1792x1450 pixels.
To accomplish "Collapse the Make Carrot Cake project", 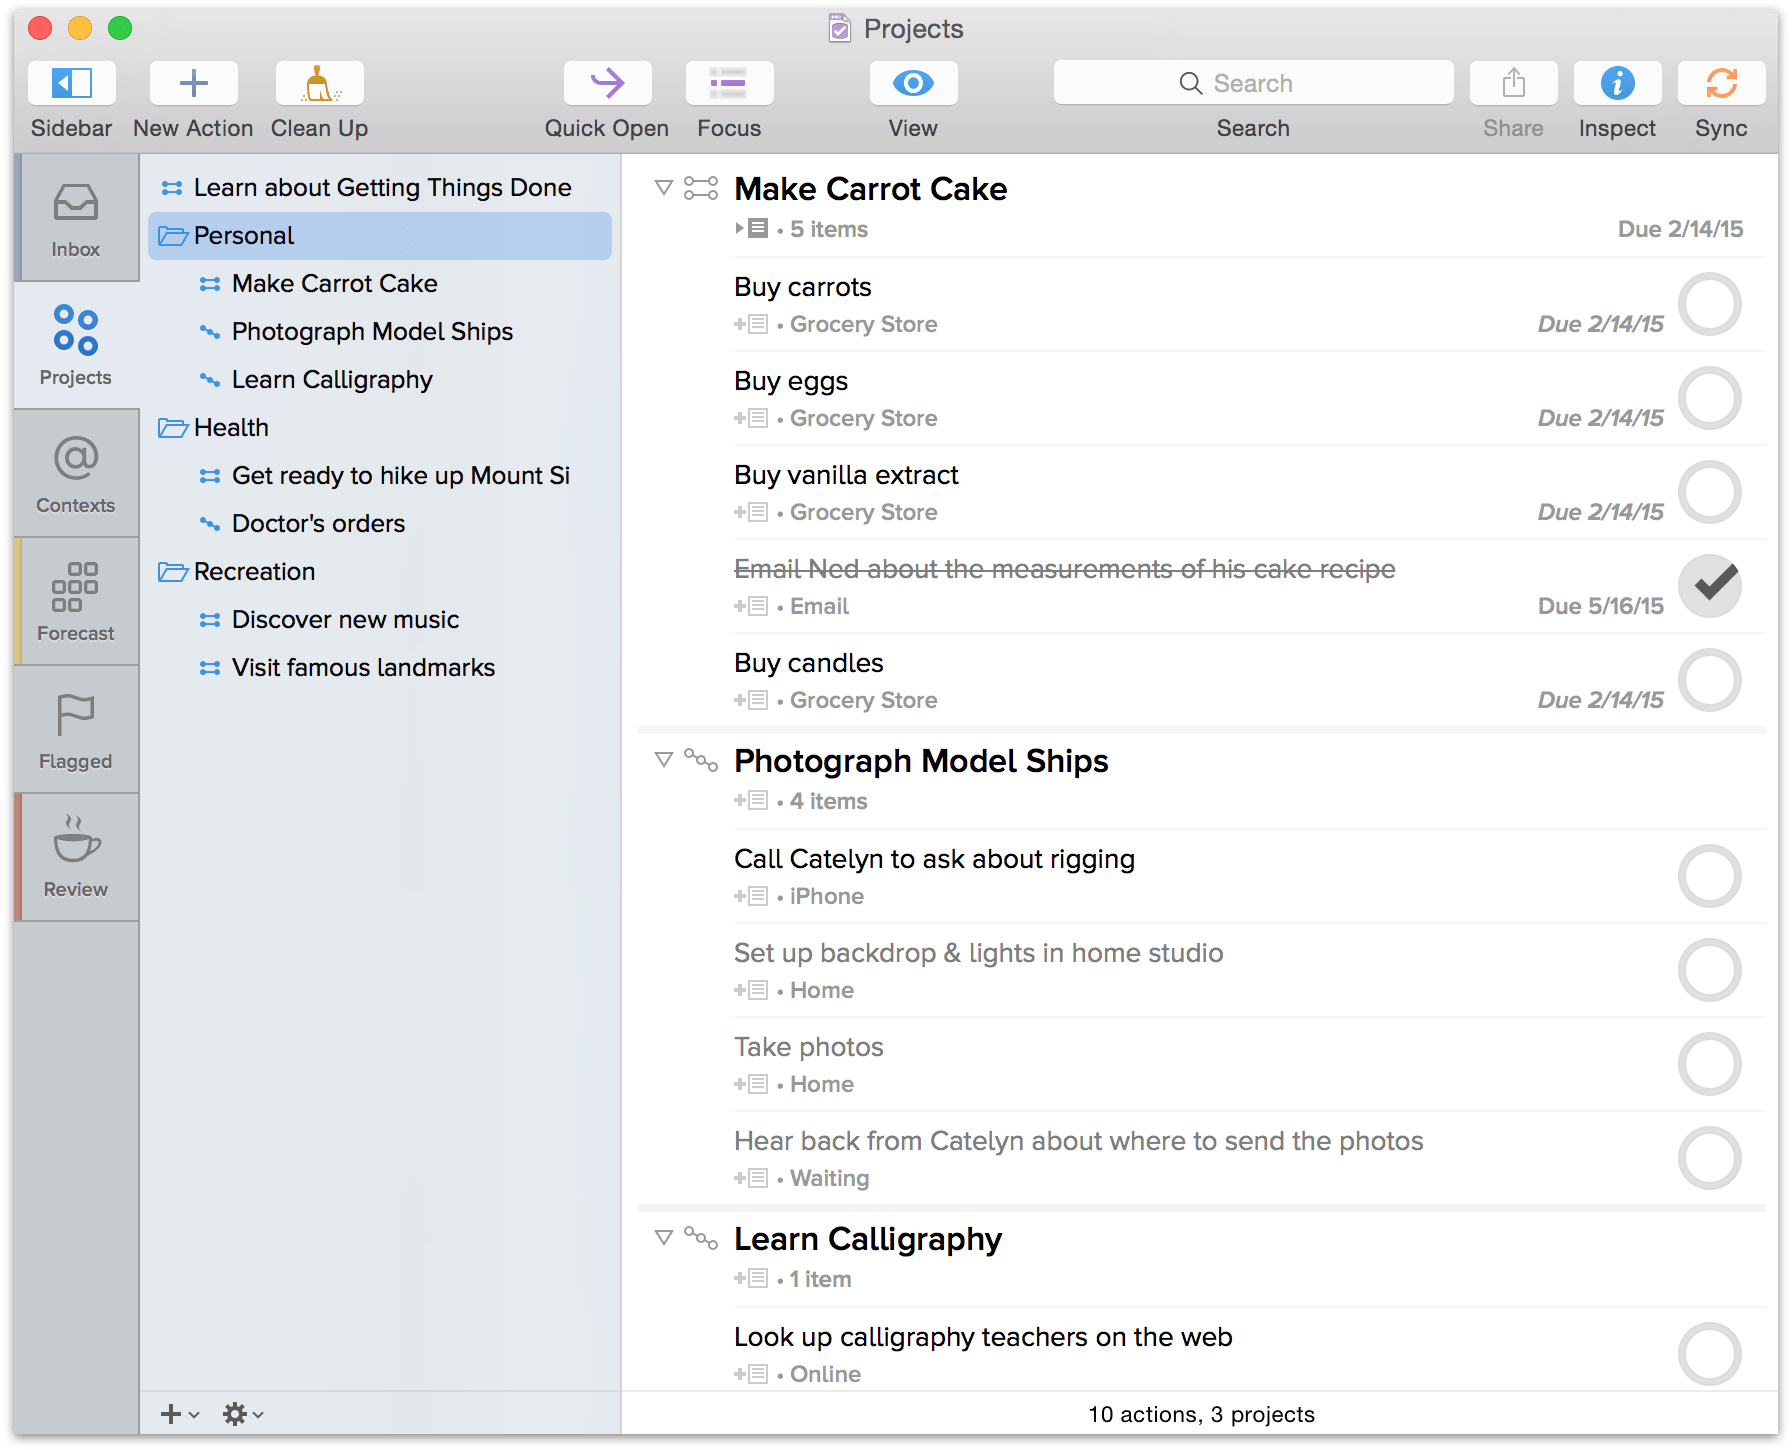I will point(663,187).
